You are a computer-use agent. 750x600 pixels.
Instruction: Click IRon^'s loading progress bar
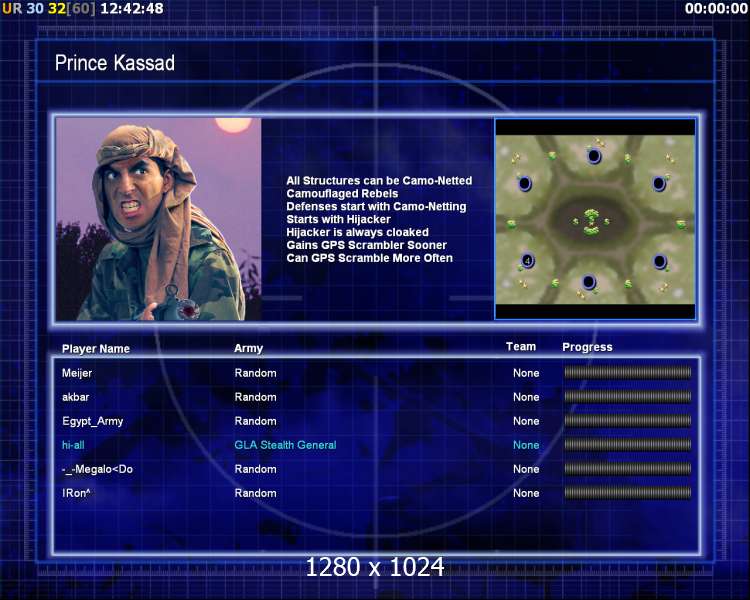(628, 493)
